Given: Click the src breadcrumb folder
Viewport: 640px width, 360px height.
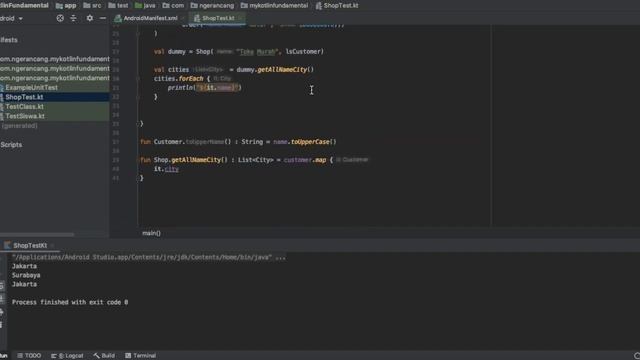Looking at the screenshot, I should coord(92,6).
